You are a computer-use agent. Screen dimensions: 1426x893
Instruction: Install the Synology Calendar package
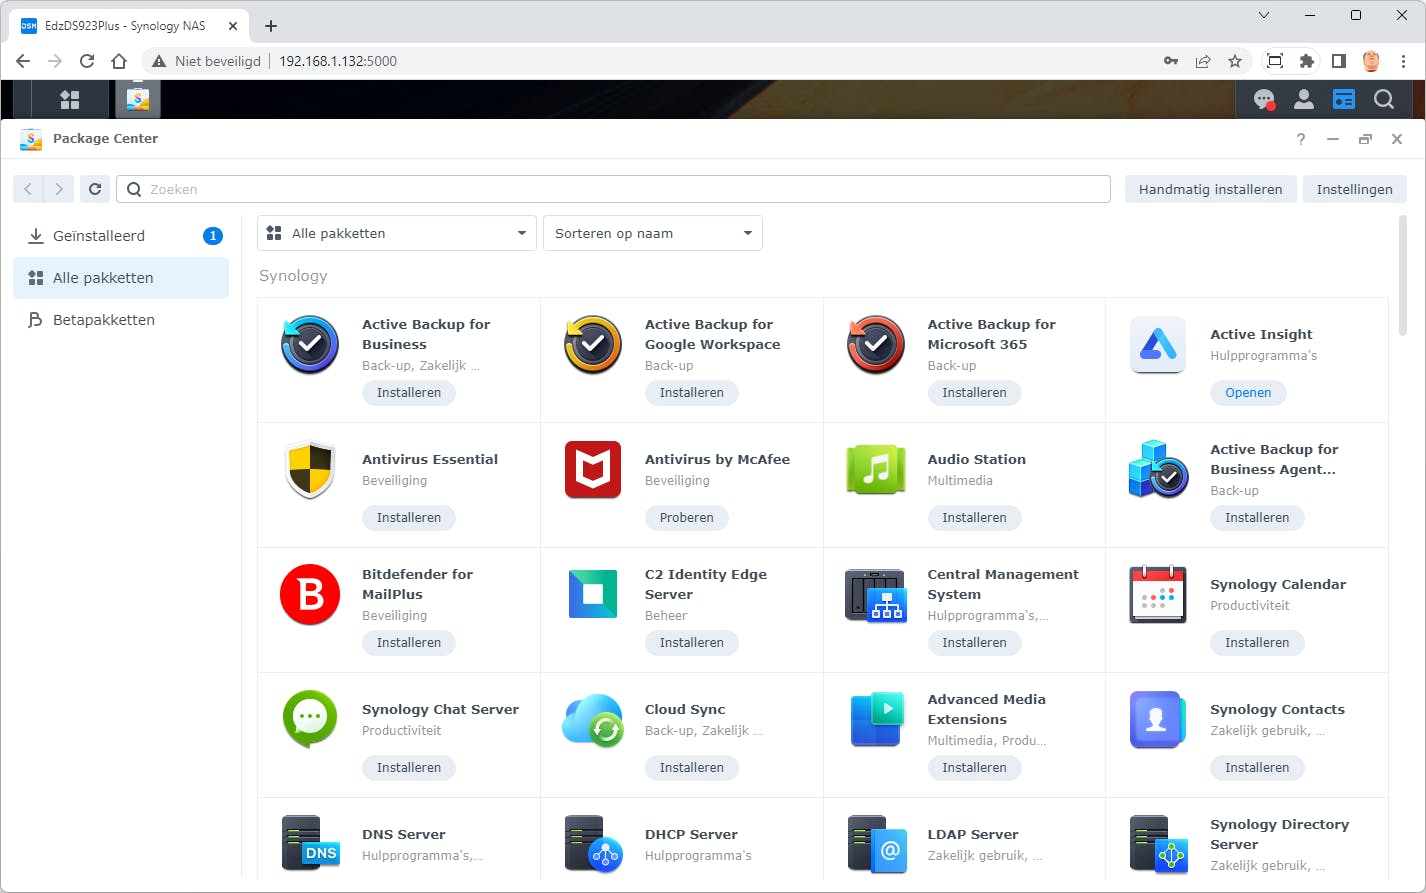point(1257,643)
